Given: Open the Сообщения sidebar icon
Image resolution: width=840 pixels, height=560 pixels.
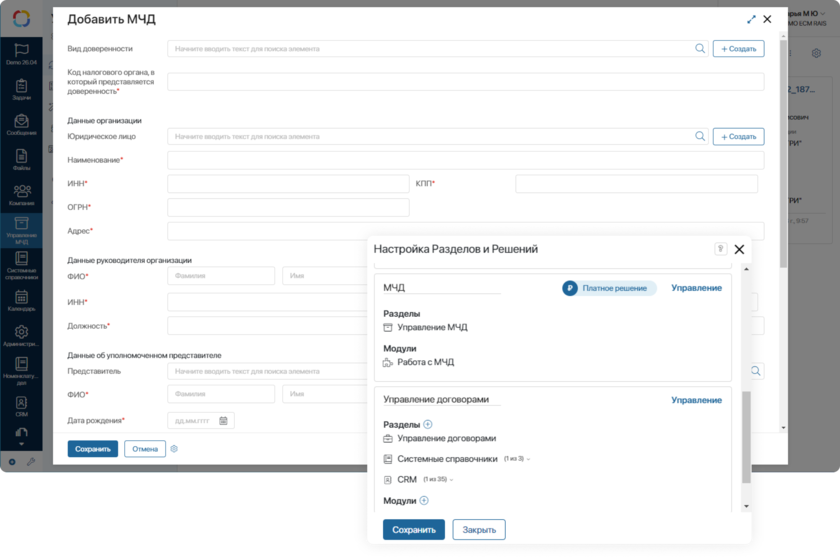Looking at the screenshot, I should [x=22, y=123].
